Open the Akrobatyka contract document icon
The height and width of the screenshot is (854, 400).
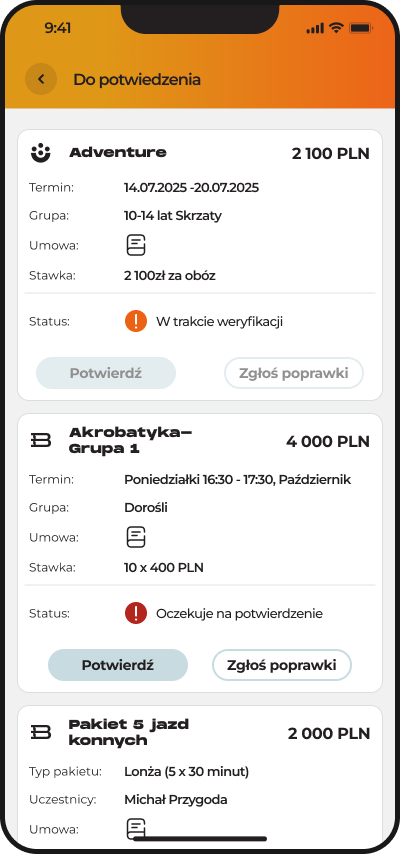tap(136, 538)
